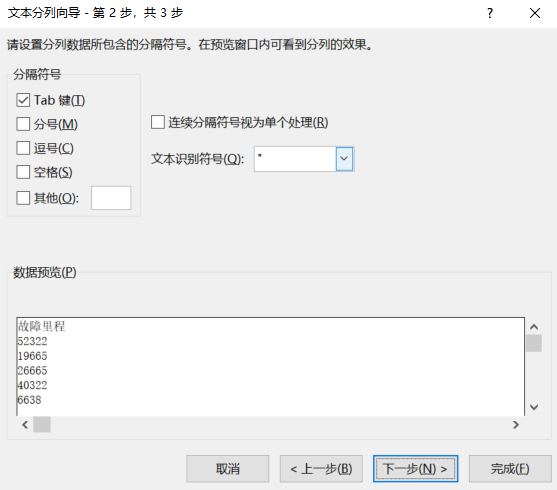
Task: Focus the custom 其他 delimiter input box
Action: tap(111, 198)
